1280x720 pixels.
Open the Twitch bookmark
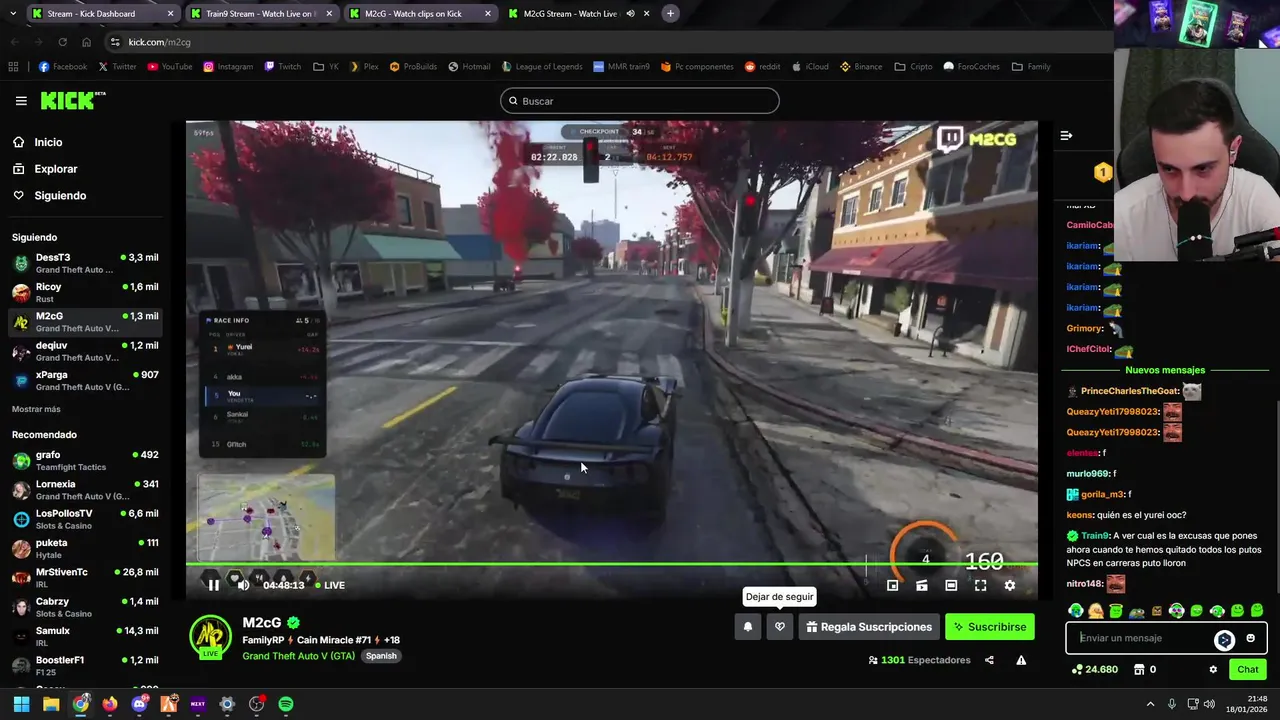283,67
